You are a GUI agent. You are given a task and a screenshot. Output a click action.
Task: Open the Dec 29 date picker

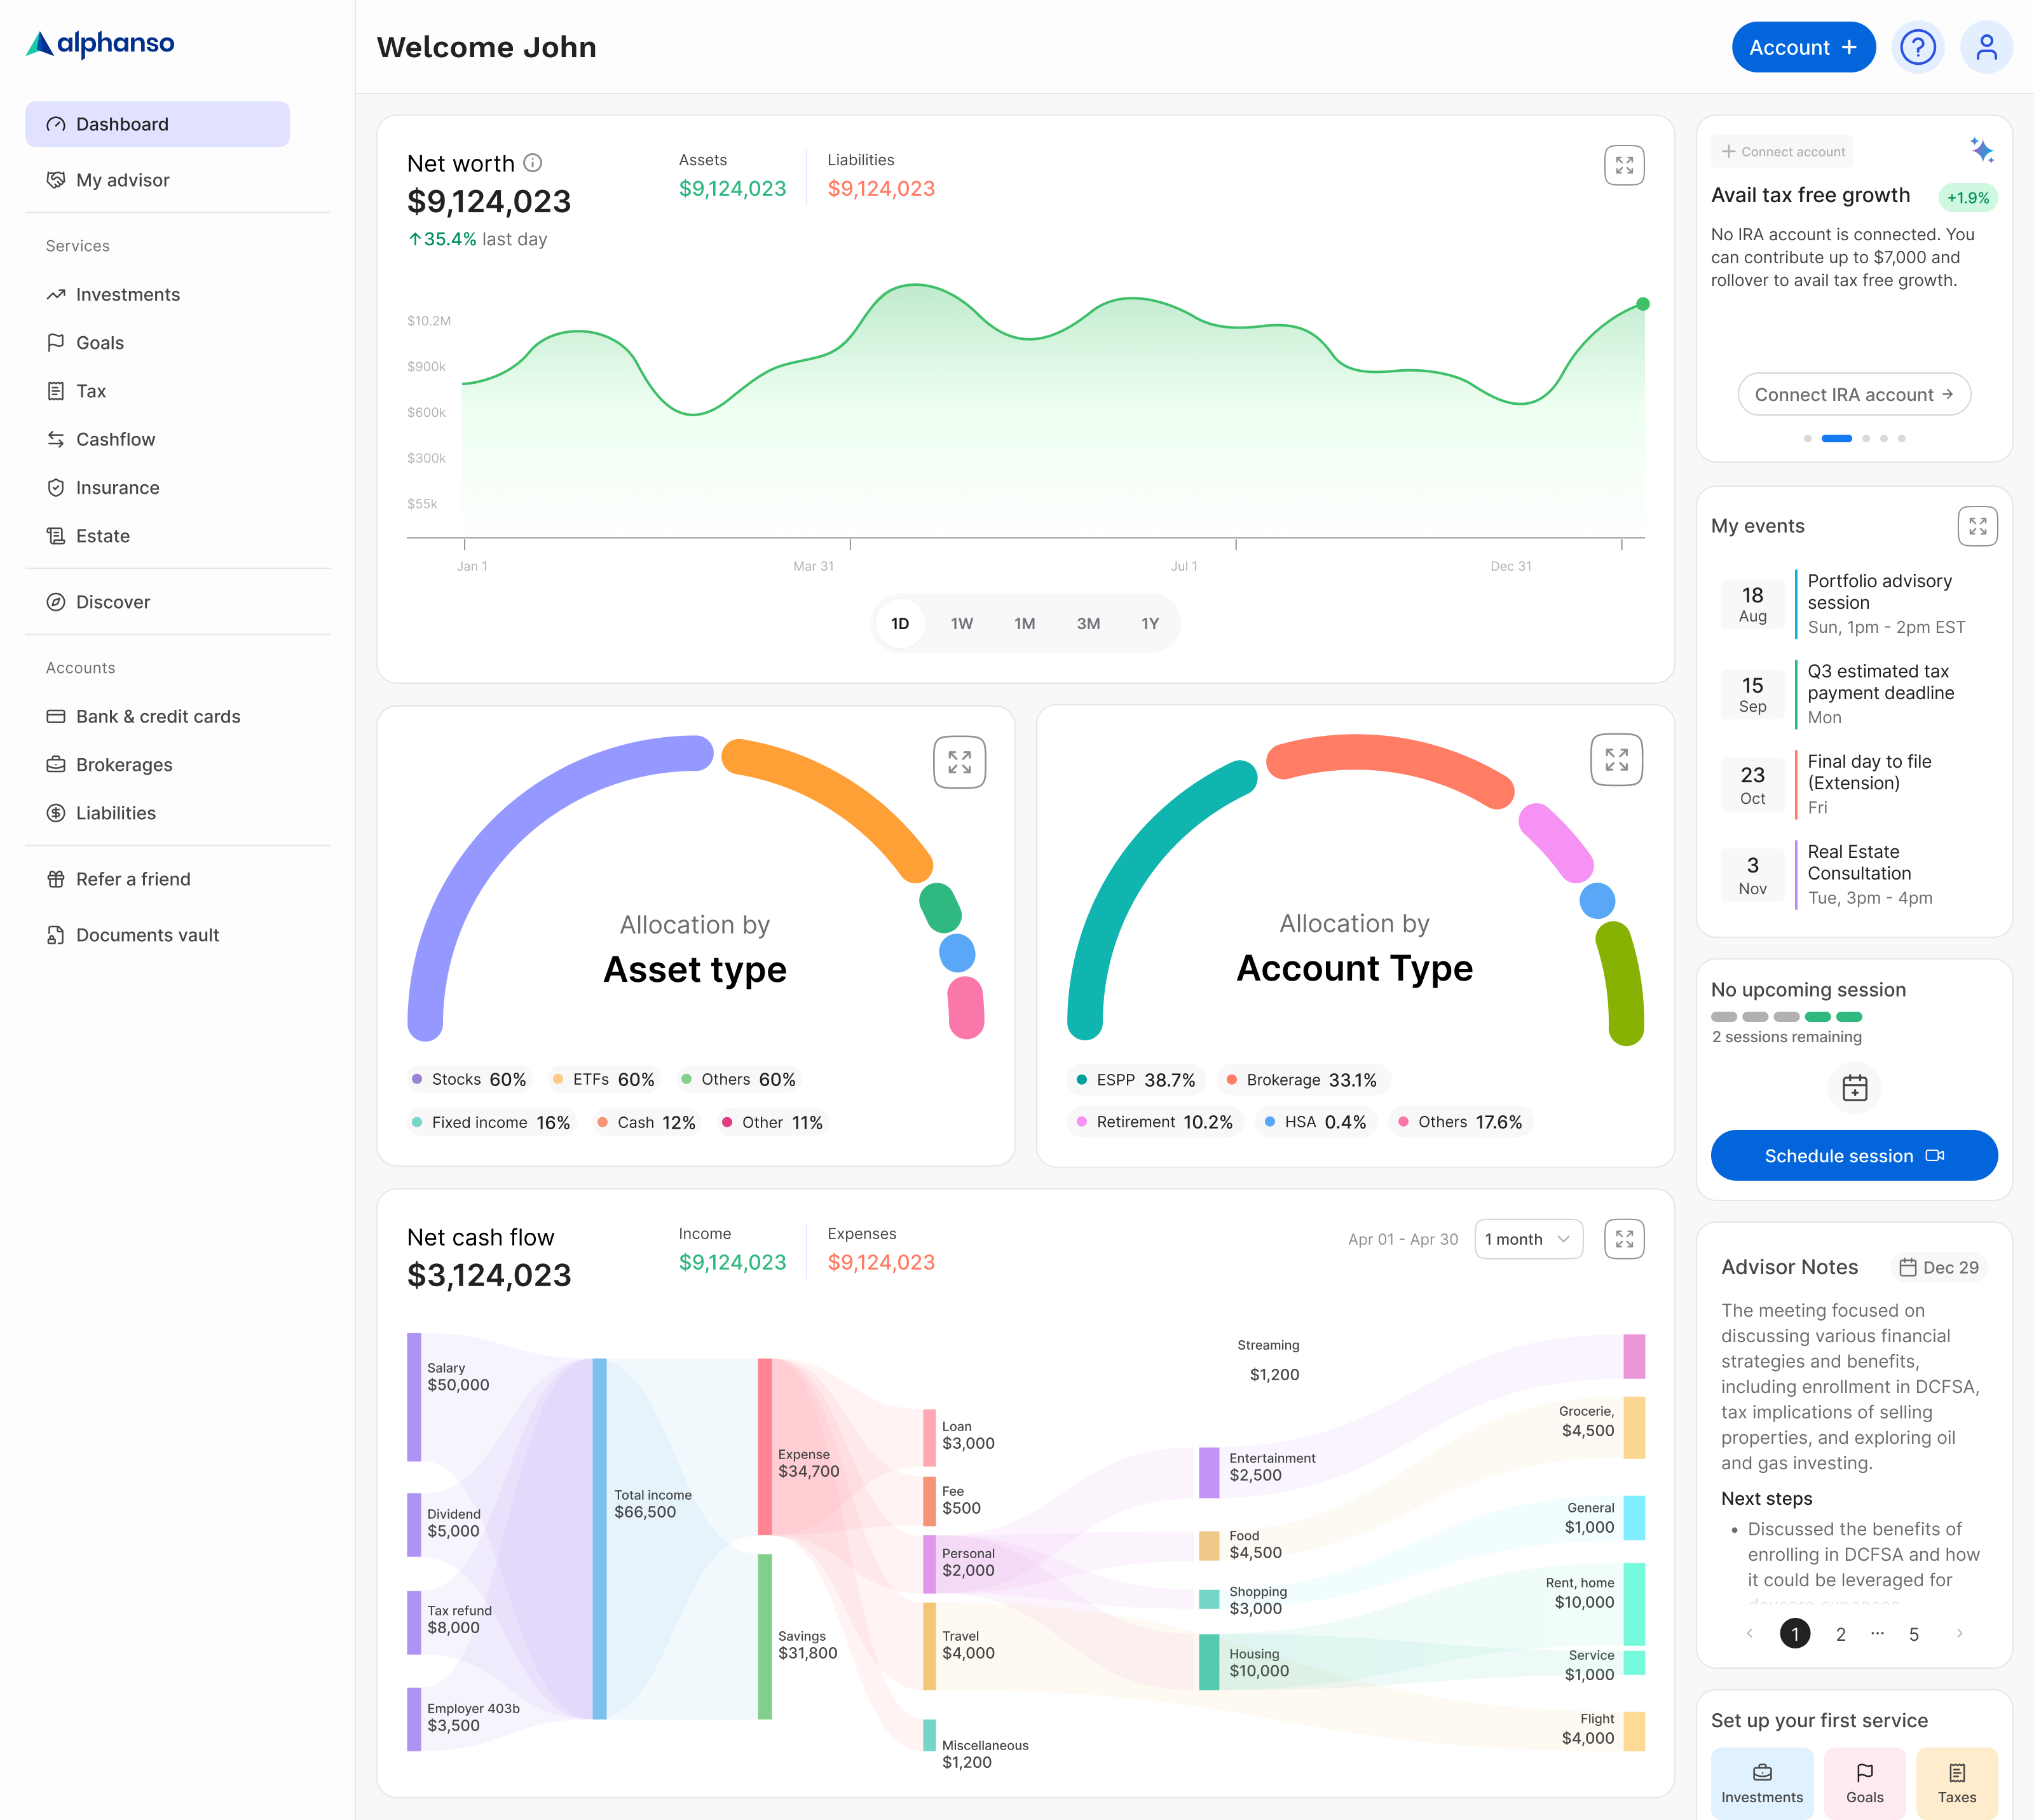(x=1938, y=1267)
